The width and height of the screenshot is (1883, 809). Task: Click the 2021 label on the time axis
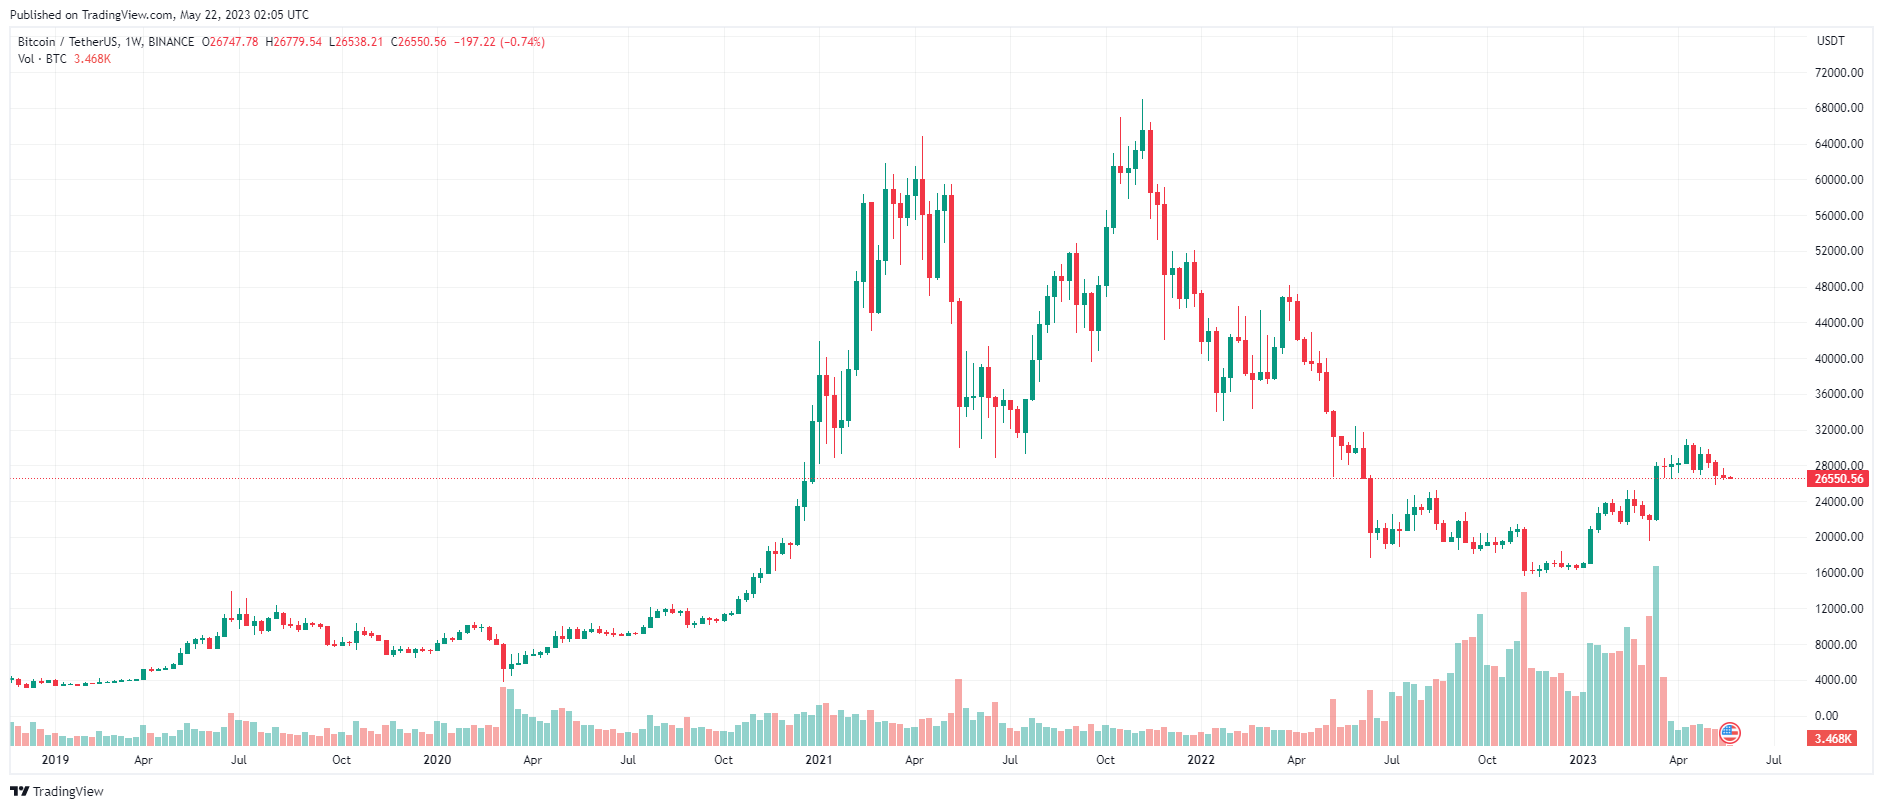[x=819, y=760]
